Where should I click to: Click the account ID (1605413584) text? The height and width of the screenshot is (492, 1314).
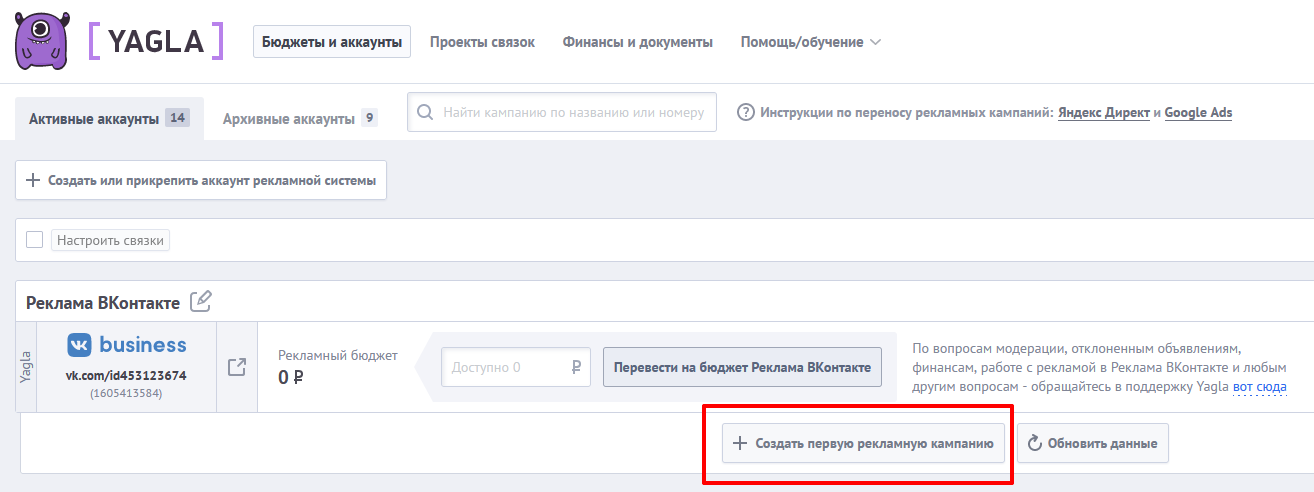click(x=126, y=394)
